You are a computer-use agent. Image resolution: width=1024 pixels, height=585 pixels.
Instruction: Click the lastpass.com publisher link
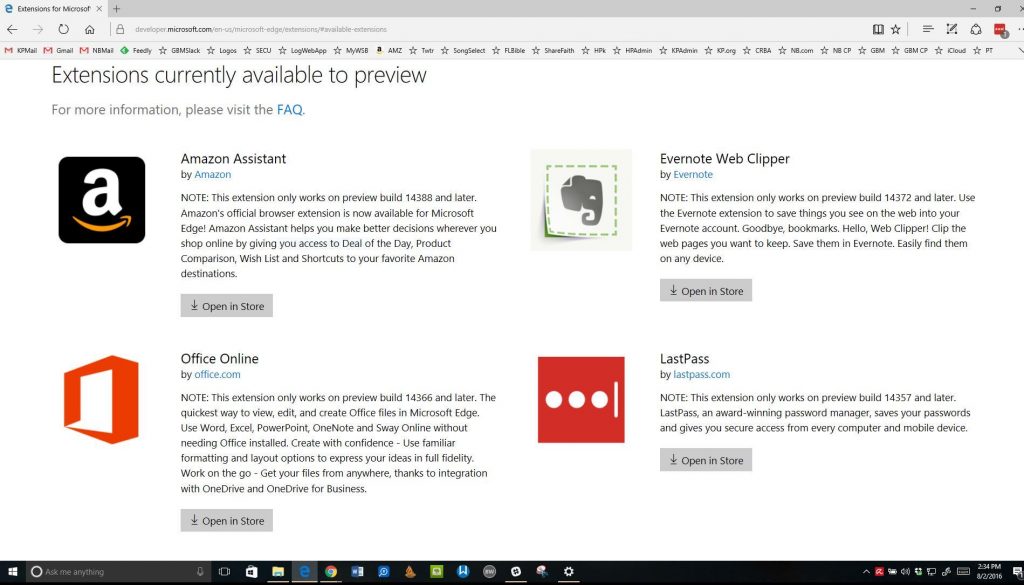[x=701, y=374]
